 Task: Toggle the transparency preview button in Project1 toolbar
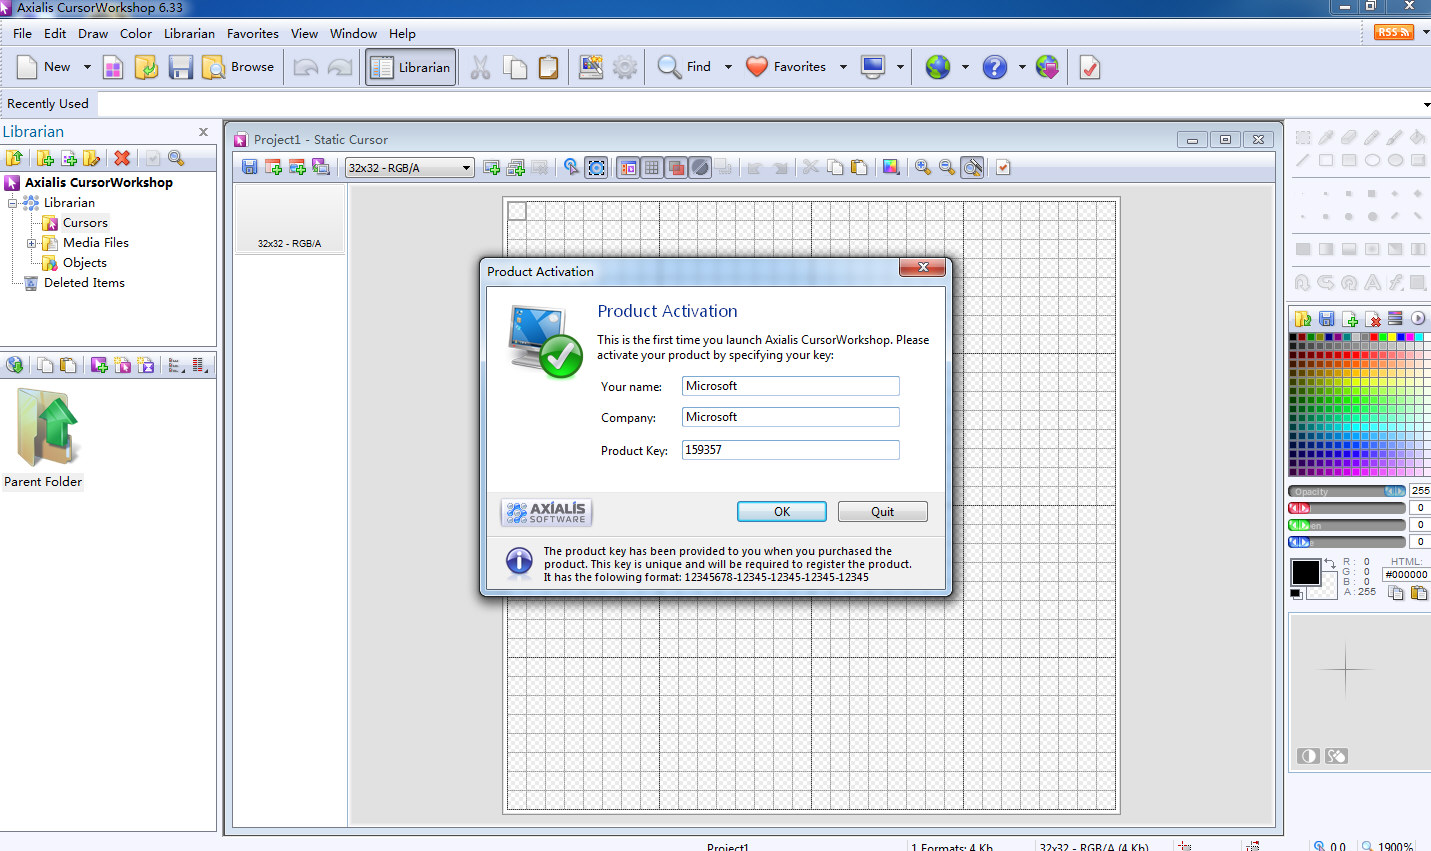[700, 167]
